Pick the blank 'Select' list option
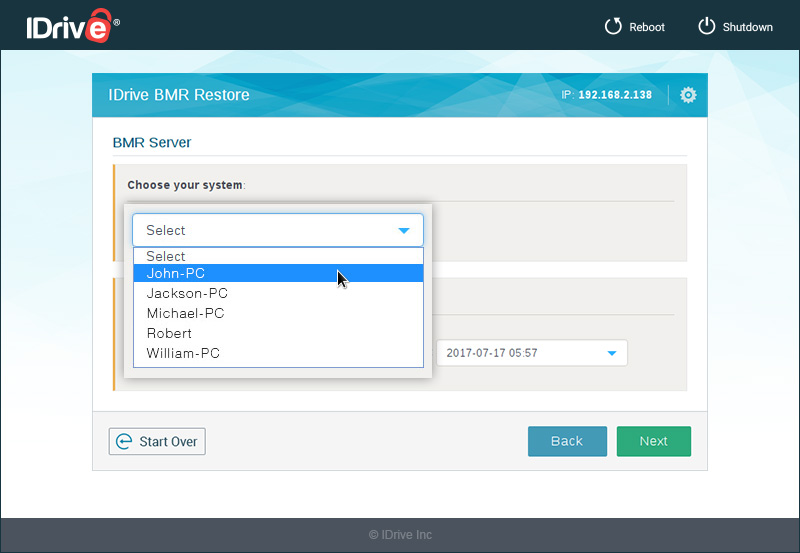Image resolution: width=800 pixels, height=553 pixels. click(x=166, y=256)
